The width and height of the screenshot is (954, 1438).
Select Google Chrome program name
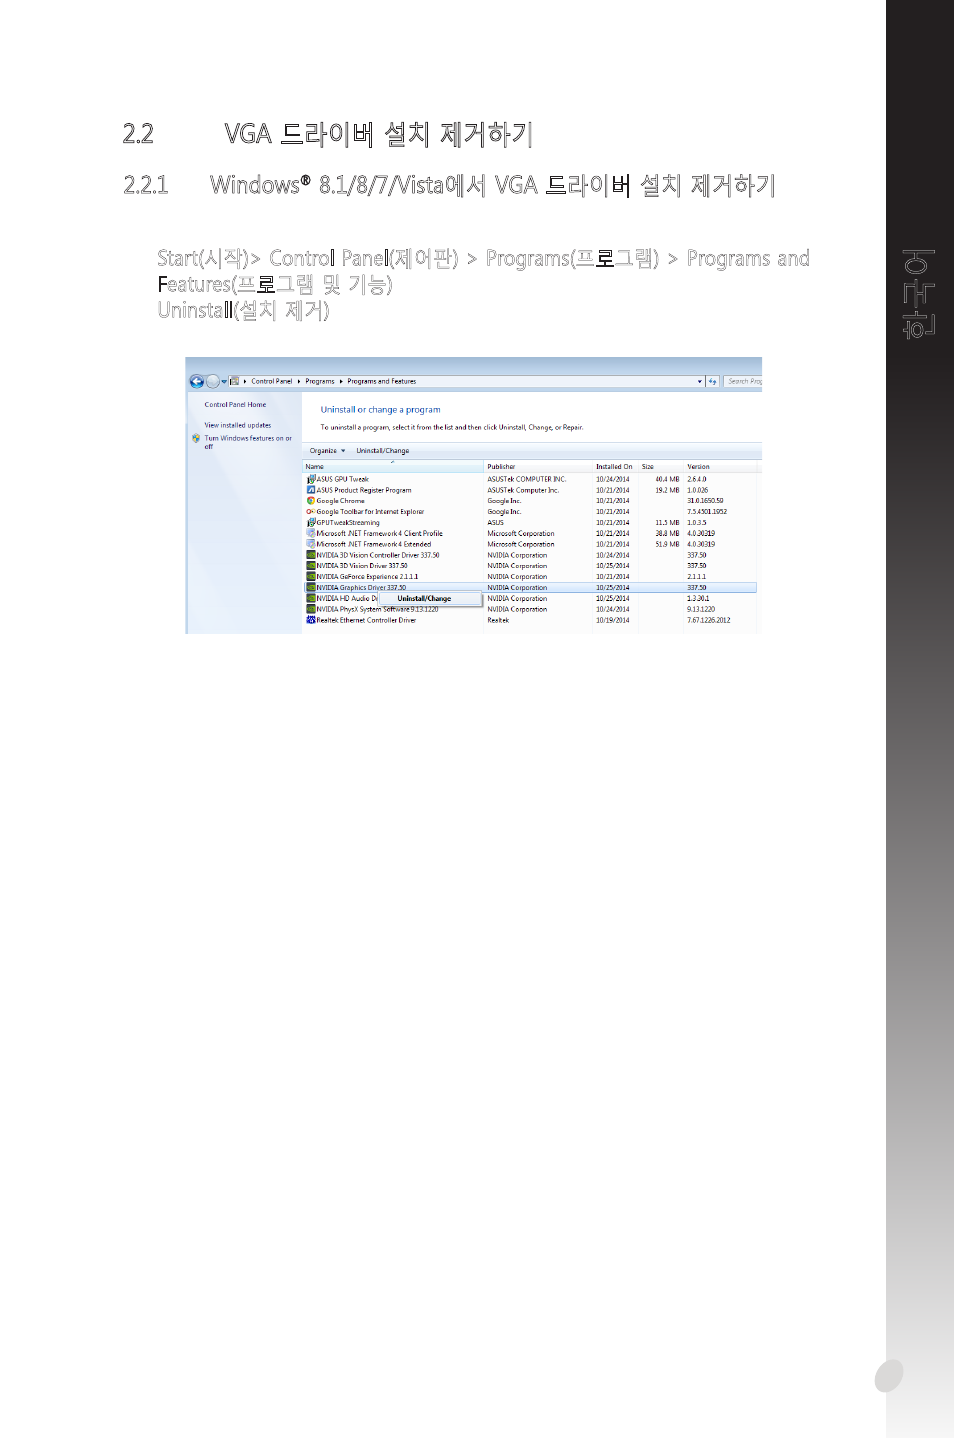[340, 501]
